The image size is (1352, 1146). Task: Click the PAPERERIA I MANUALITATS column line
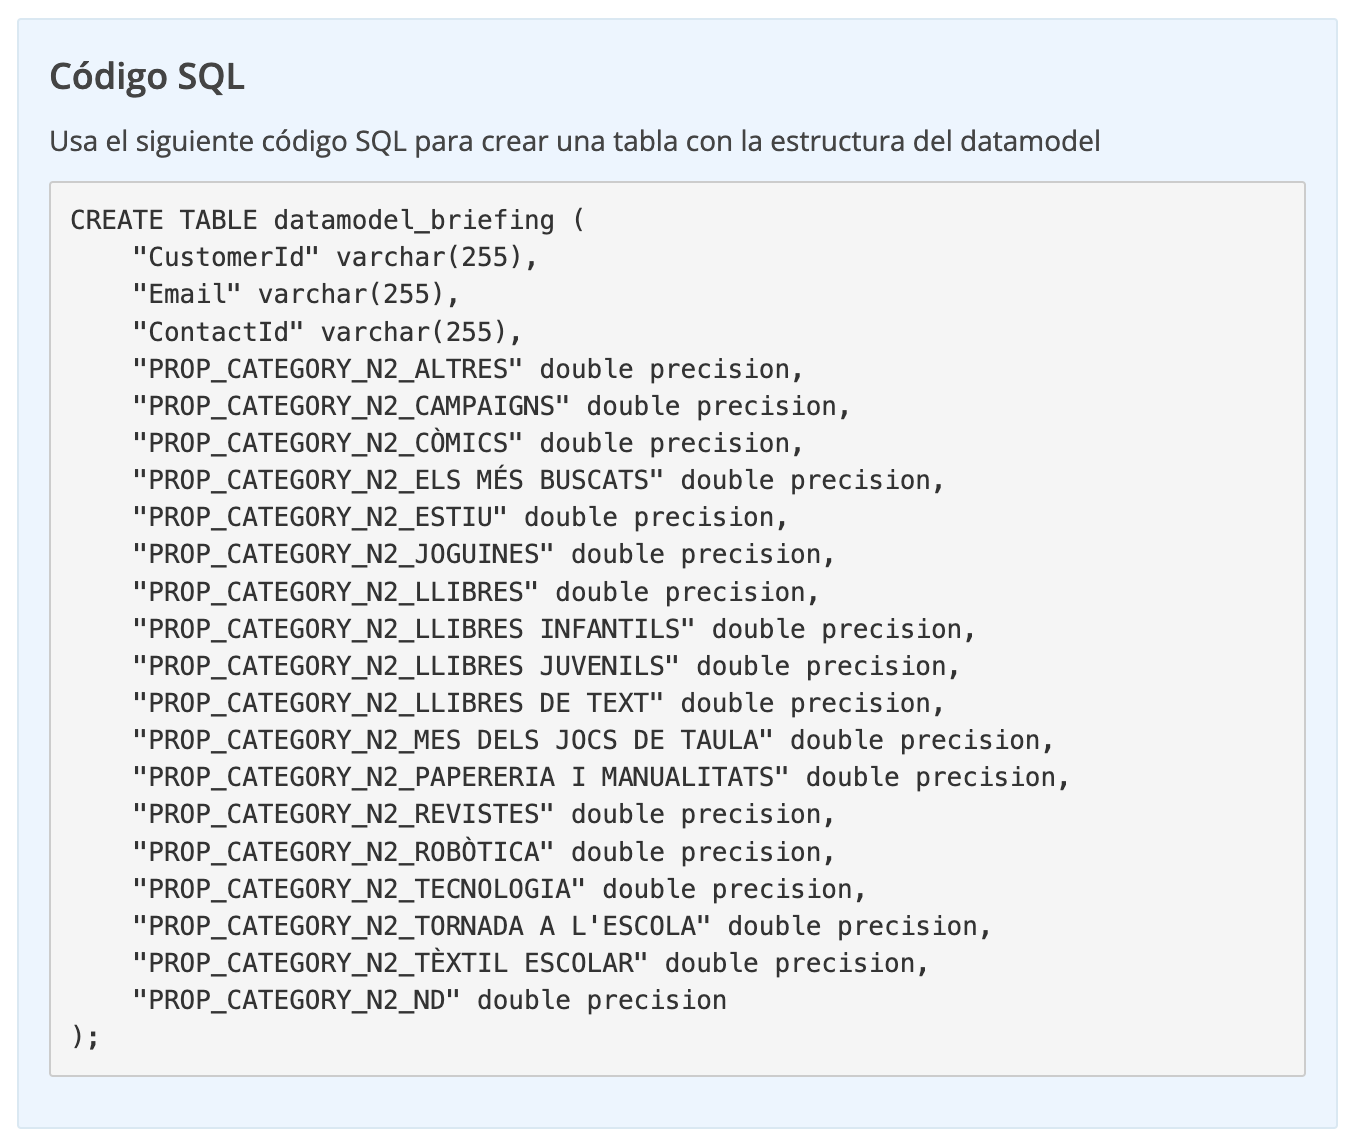[x=600, y=777]
